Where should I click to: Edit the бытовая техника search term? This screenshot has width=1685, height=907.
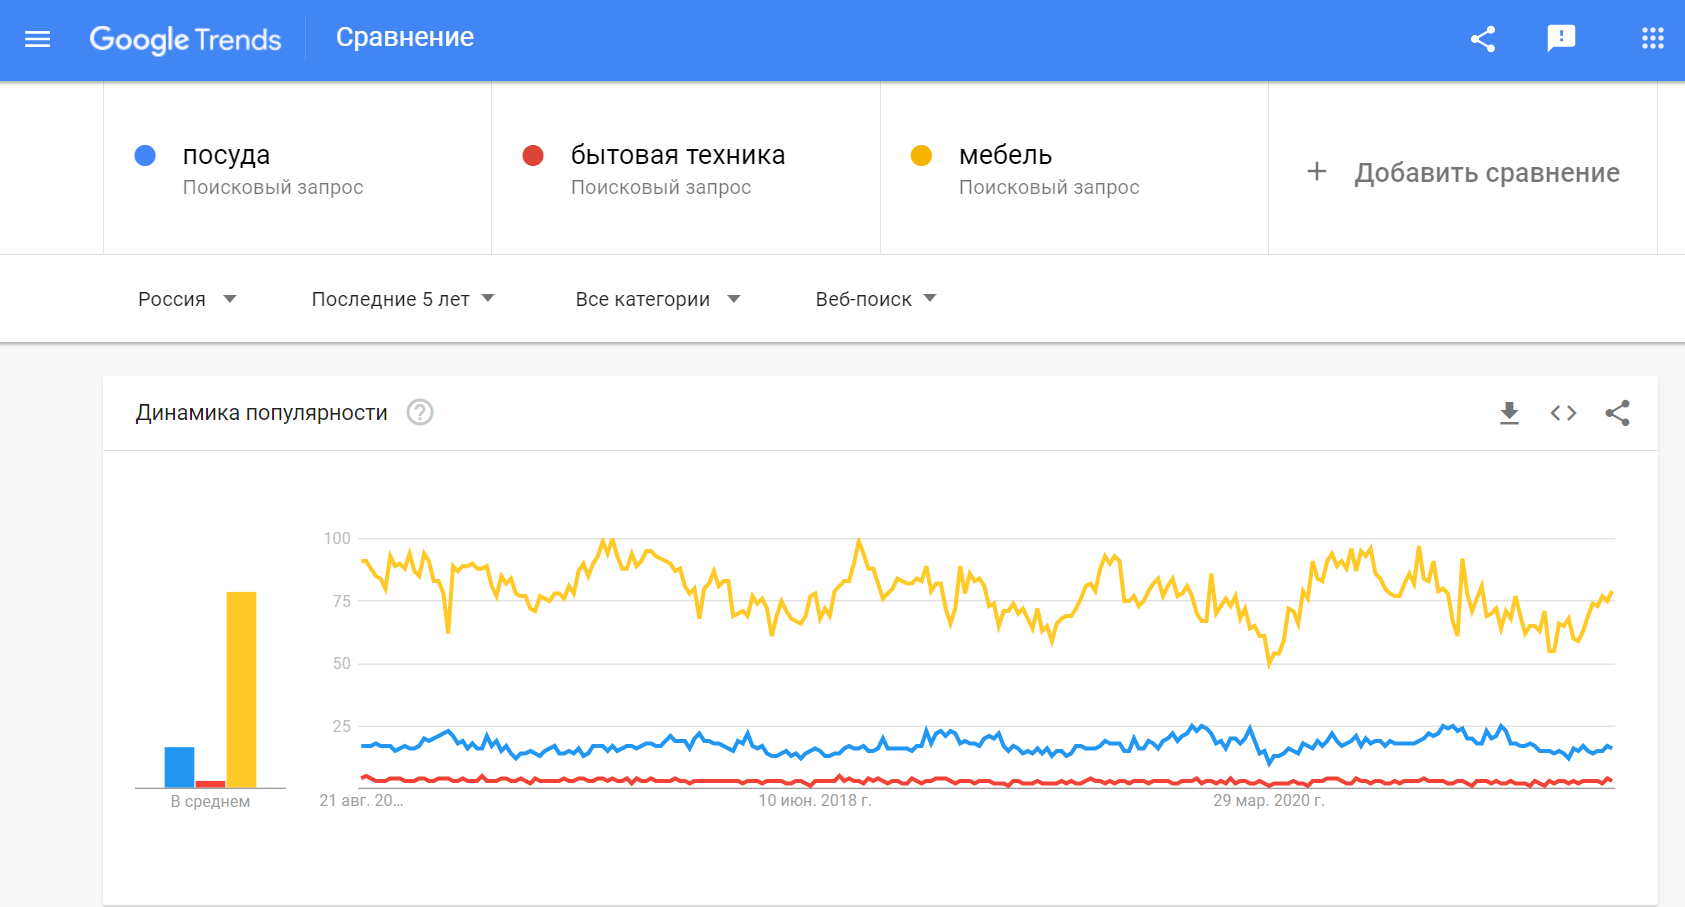pos(678,155)
